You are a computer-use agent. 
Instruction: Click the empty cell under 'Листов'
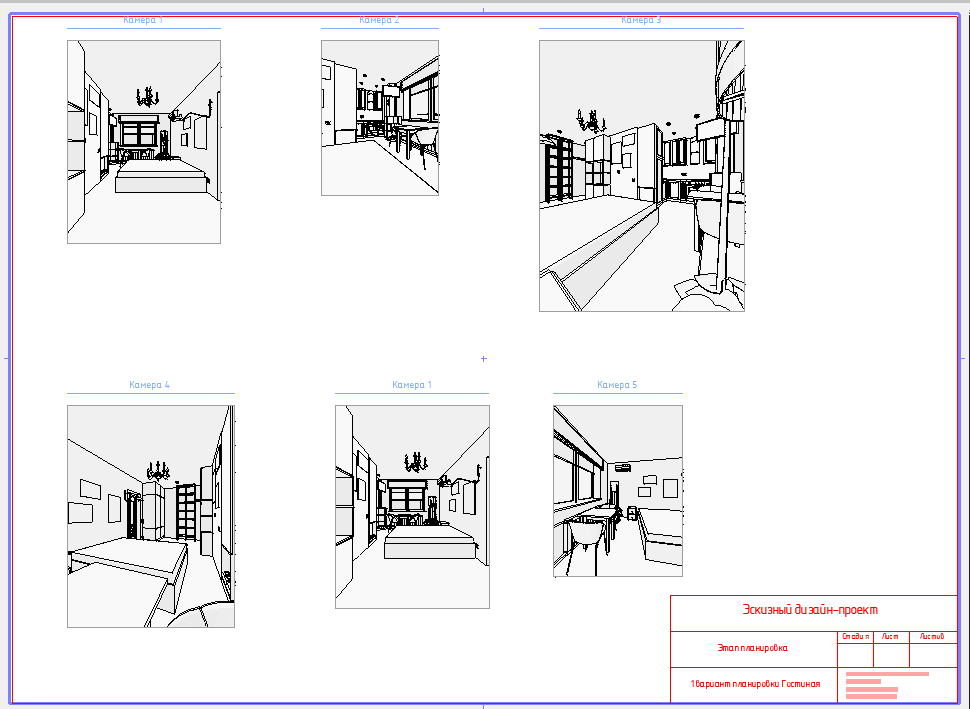coord(933,655)
